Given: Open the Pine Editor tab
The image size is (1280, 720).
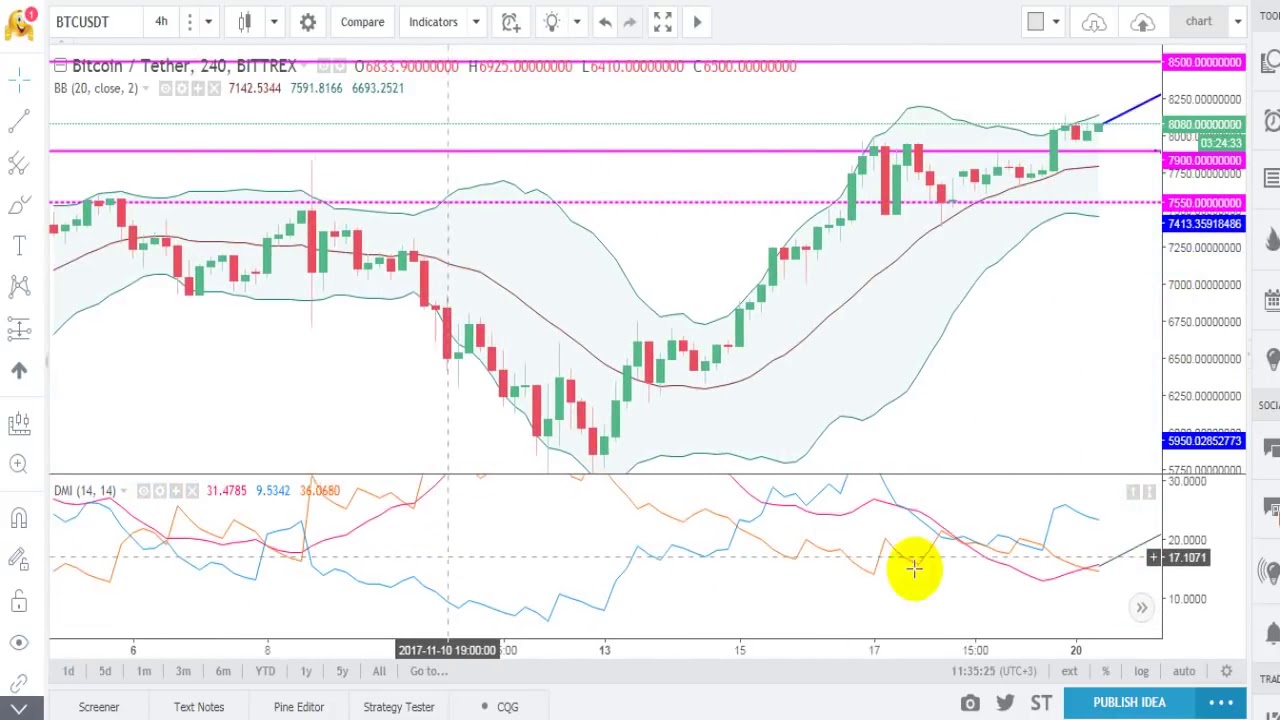Looking at the screenshot, I should point(299,707).
